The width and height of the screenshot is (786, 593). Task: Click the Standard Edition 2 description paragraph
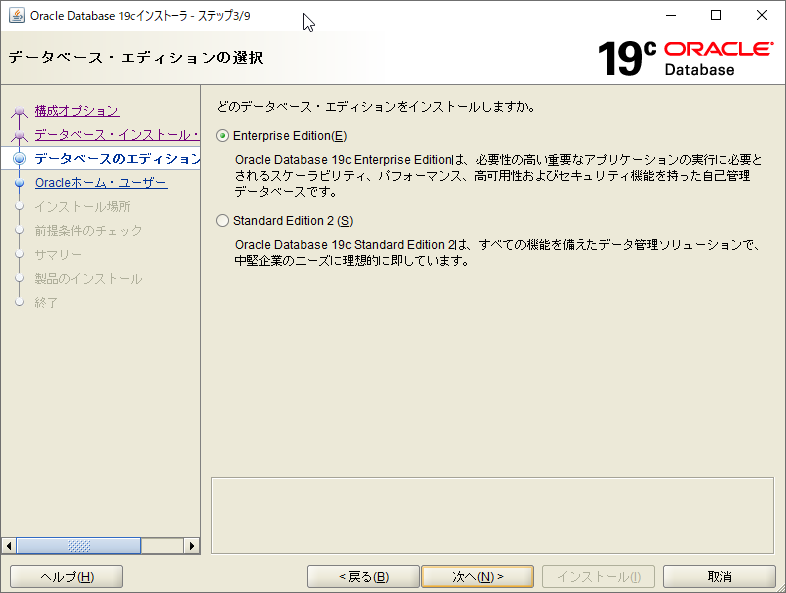coord(497,253)
